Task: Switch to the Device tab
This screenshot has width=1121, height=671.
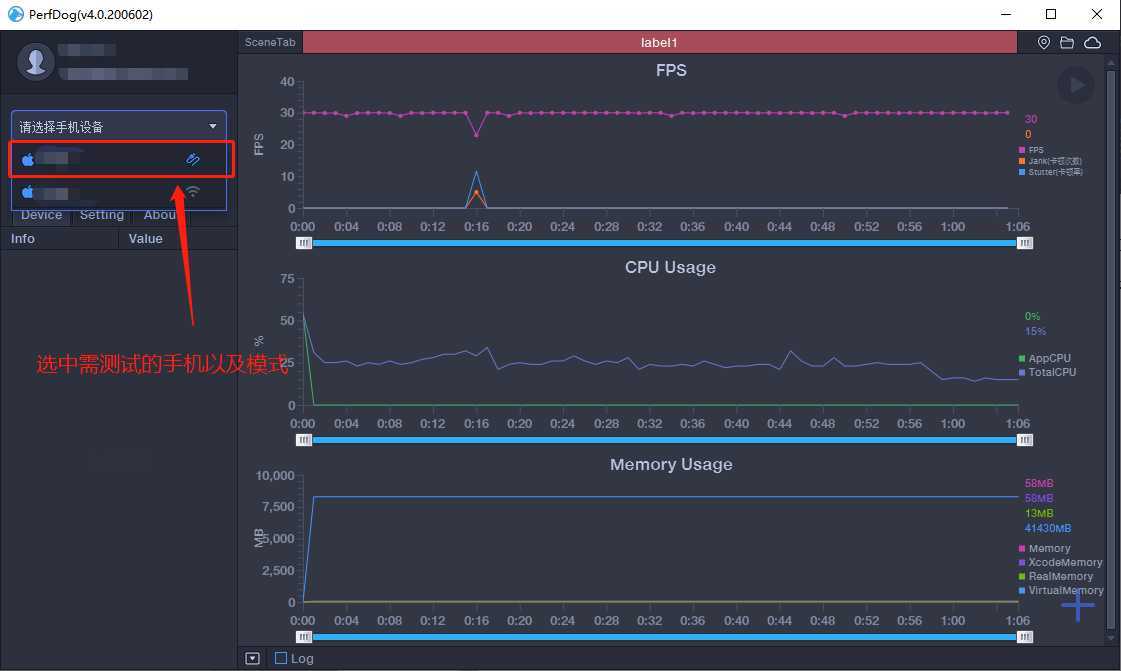Action: (x=41, y=215)
